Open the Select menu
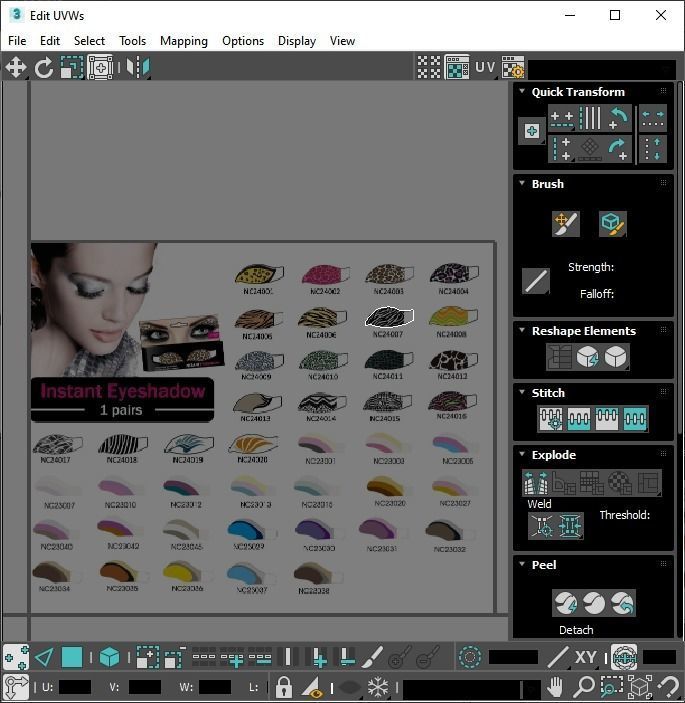This screenshot has height=703, width=685. 89,41
